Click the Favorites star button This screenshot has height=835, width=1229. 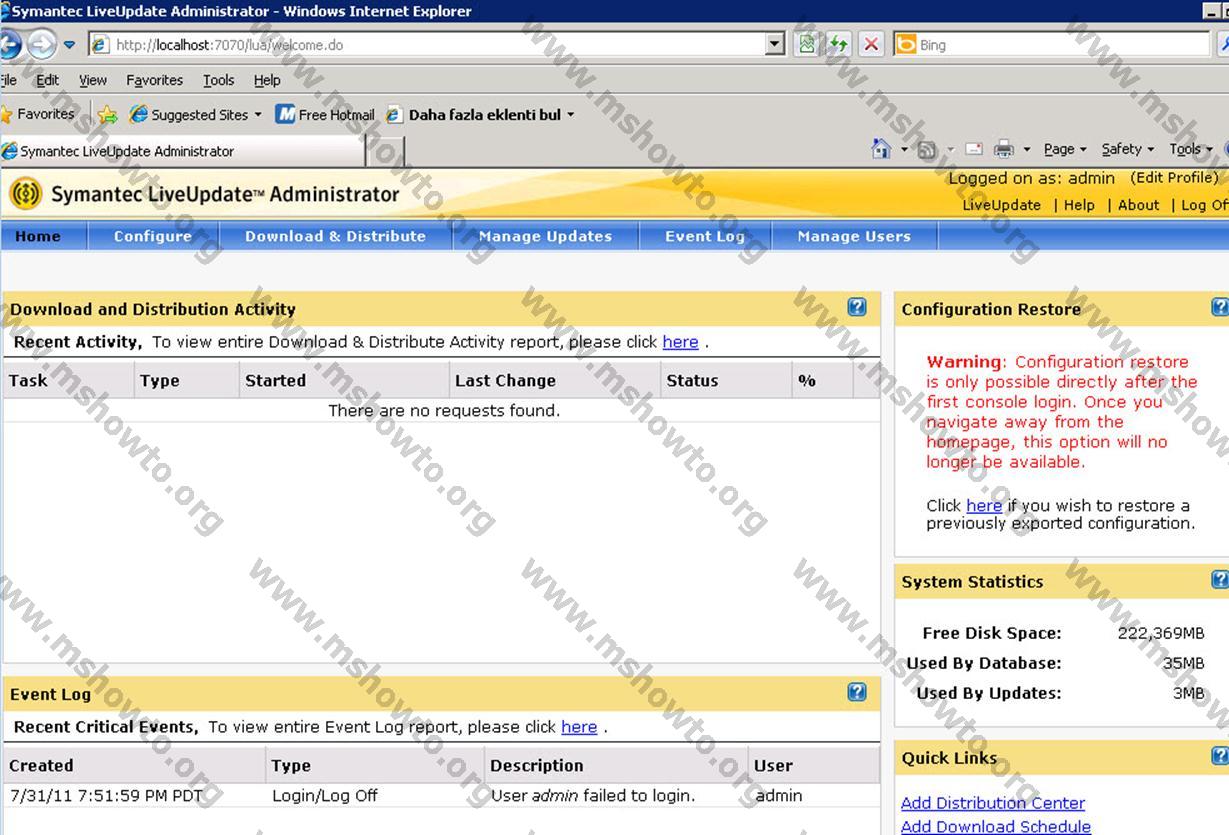click(x=39, y=114)
